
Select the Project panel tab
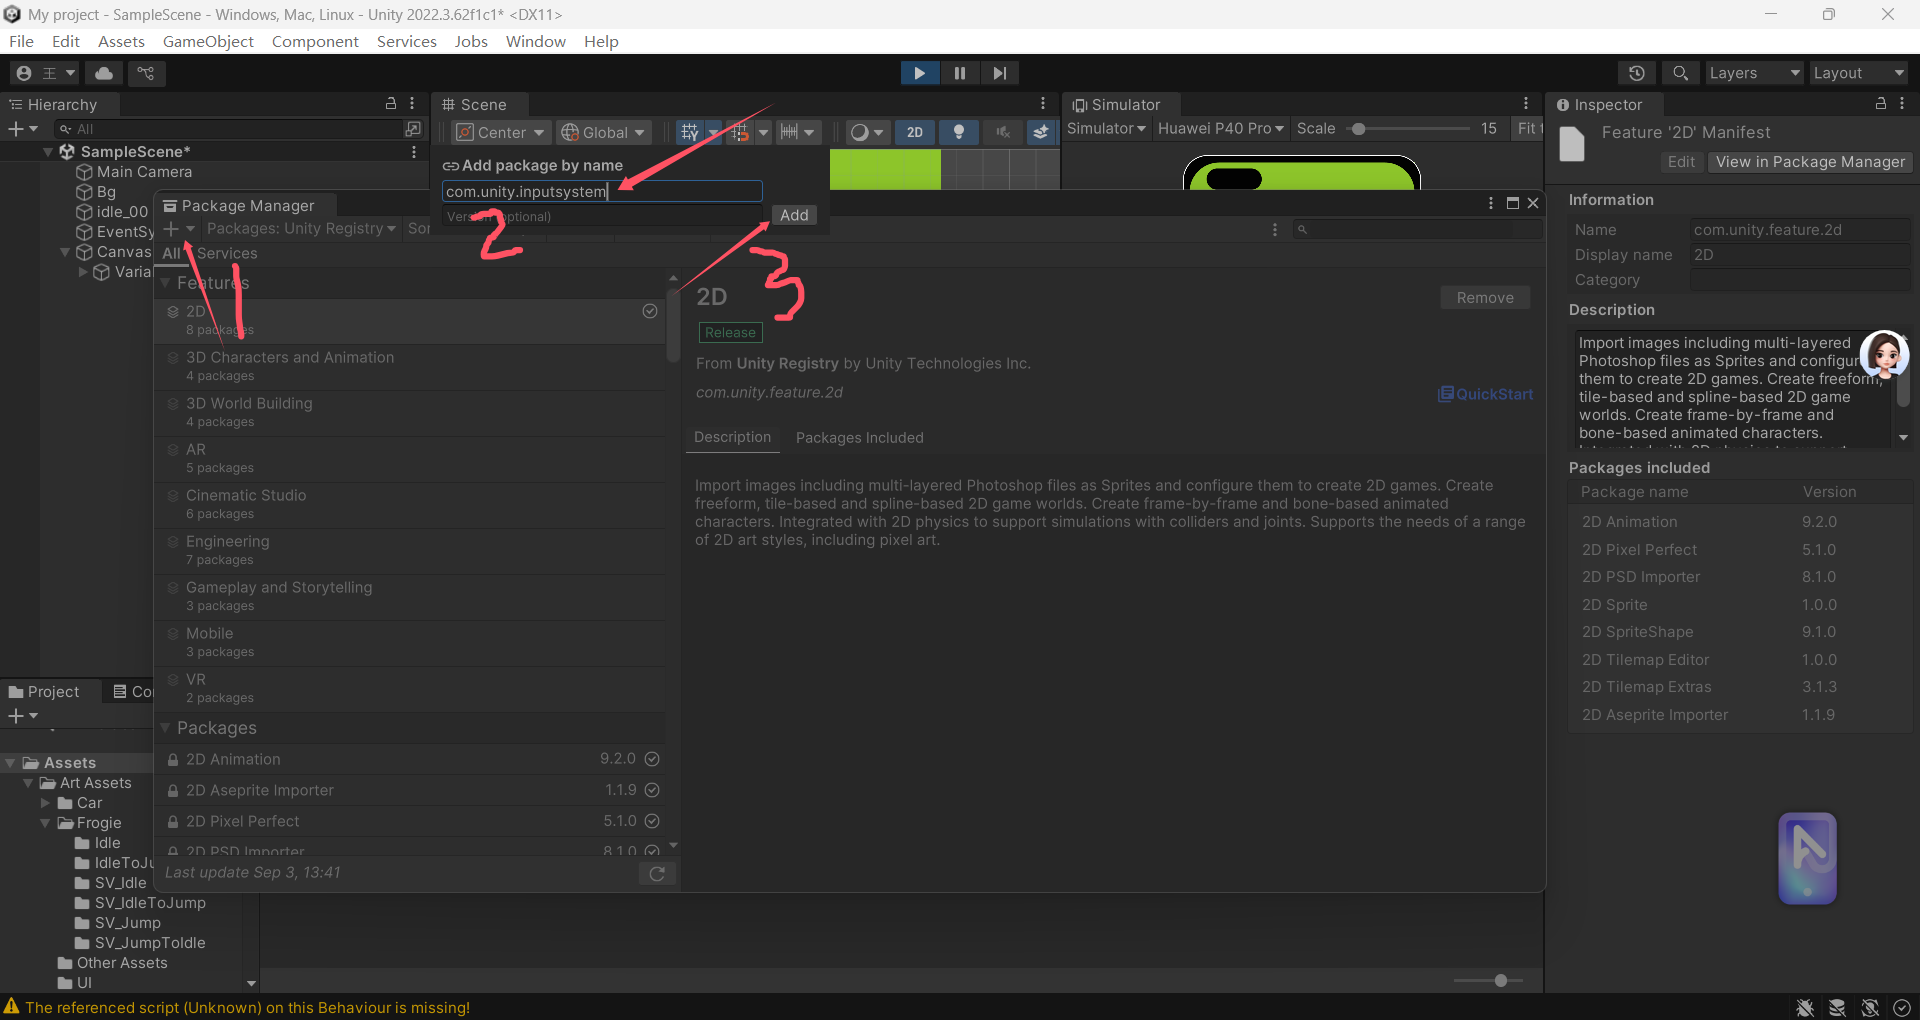coord(44,692)
